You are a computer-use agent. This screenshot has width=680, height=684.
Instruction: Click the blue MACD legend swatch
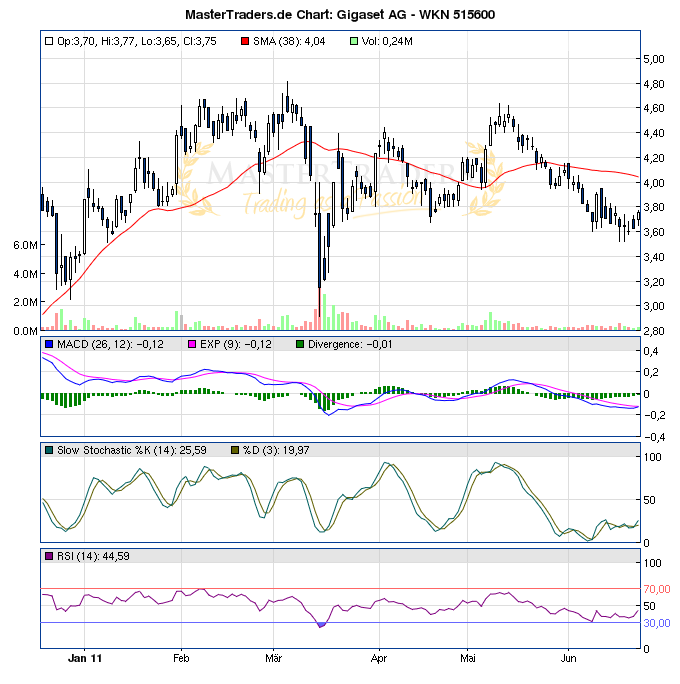point(49,344)
